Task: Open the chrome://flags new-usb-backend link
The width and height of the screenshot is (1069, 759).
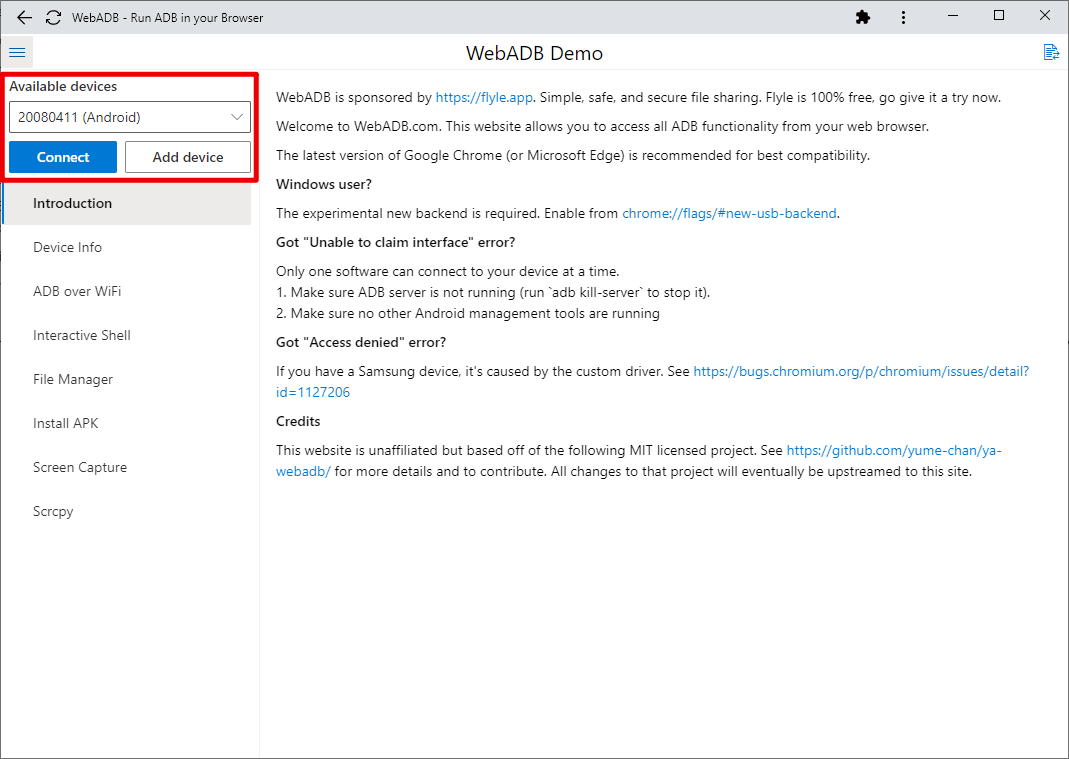Action: 729,213
